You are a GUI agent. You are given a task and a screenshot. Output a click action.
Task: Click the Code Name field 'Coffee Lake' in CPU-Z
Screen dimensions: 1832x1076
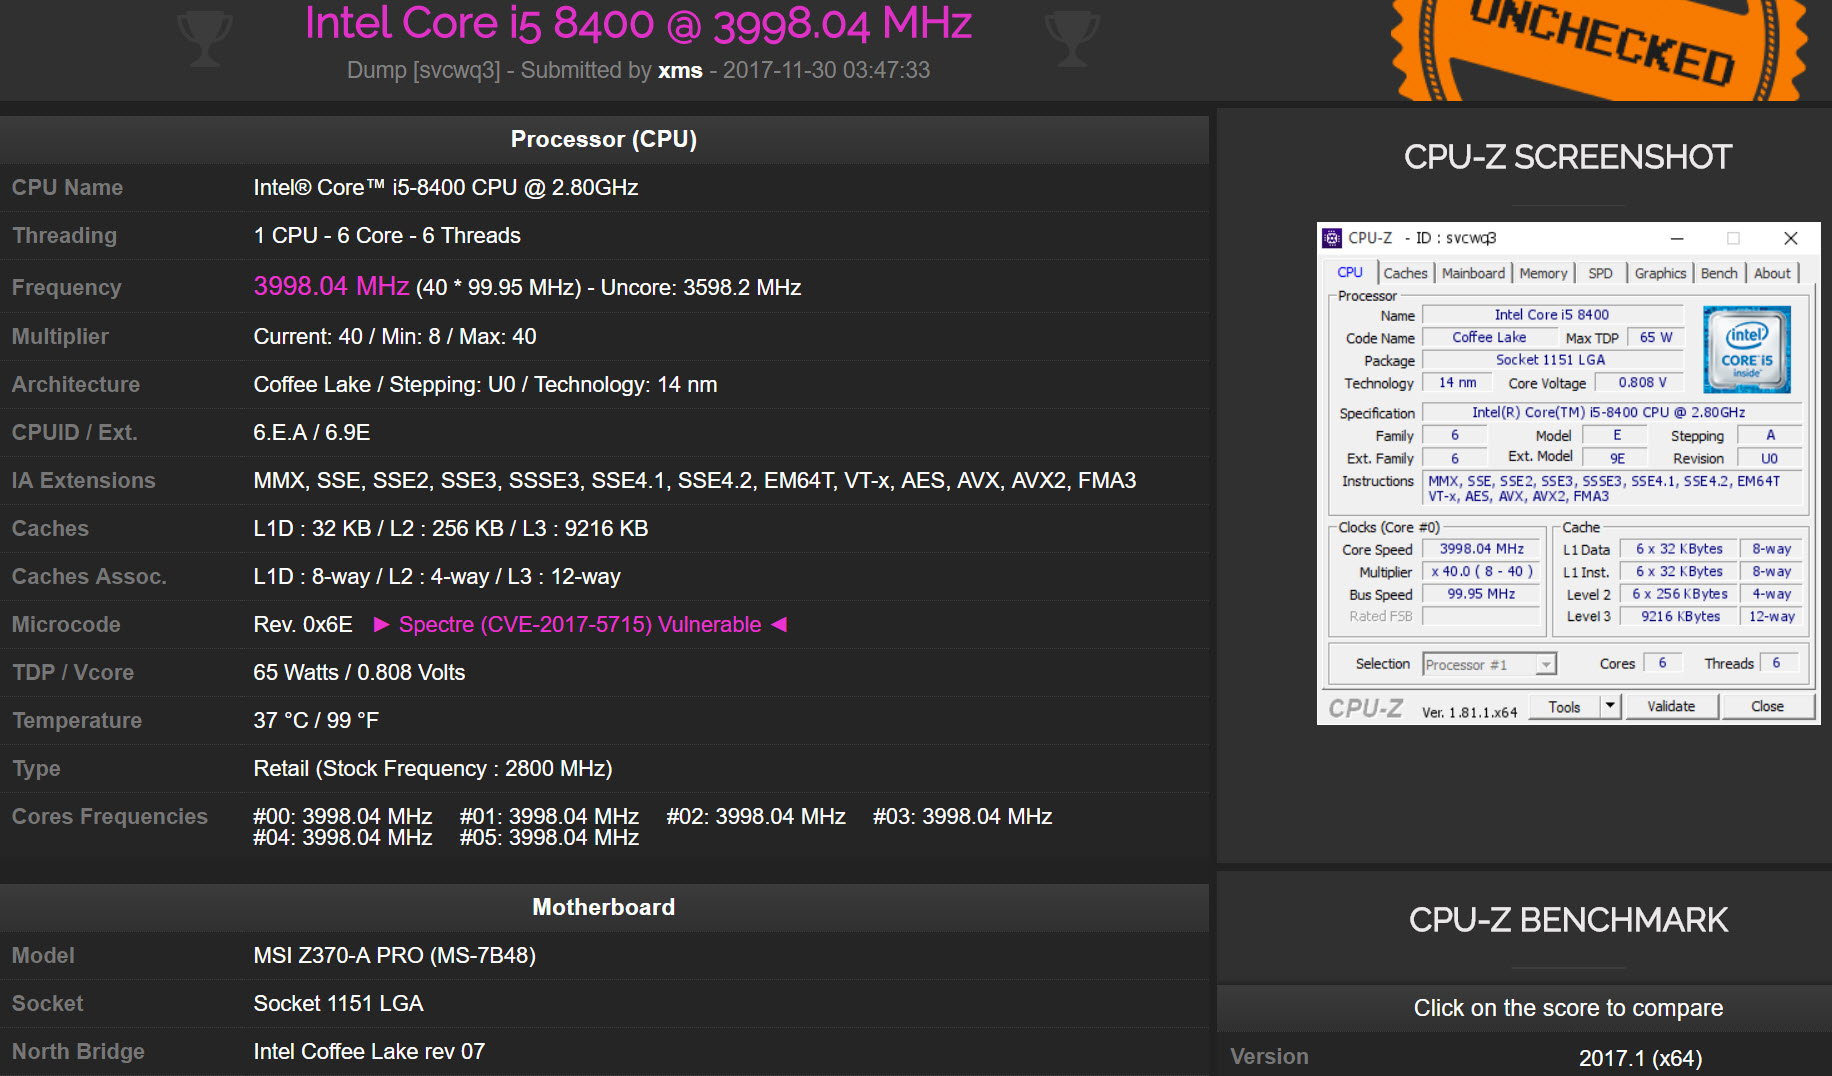[1489, 338]
